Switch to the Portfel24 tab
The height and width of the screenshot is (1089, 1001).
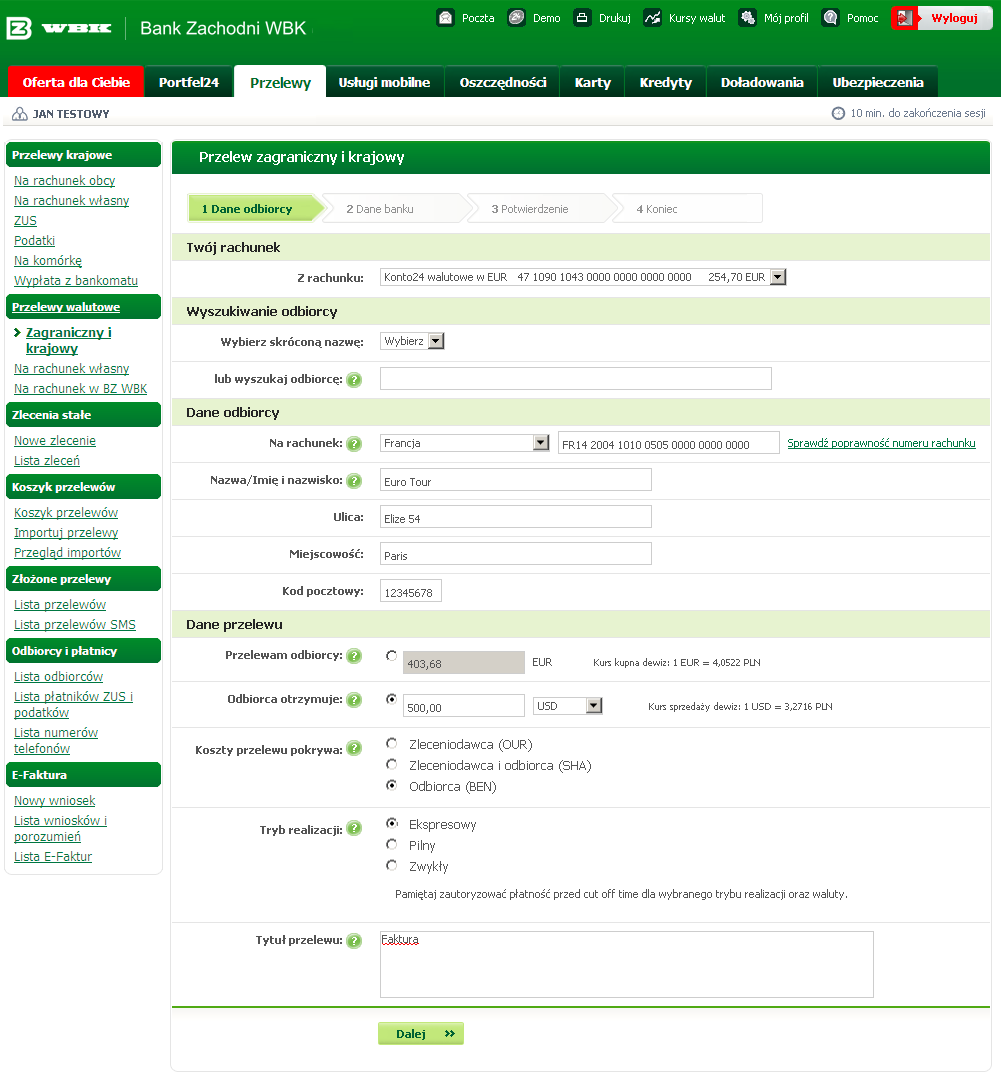(188, 82)
